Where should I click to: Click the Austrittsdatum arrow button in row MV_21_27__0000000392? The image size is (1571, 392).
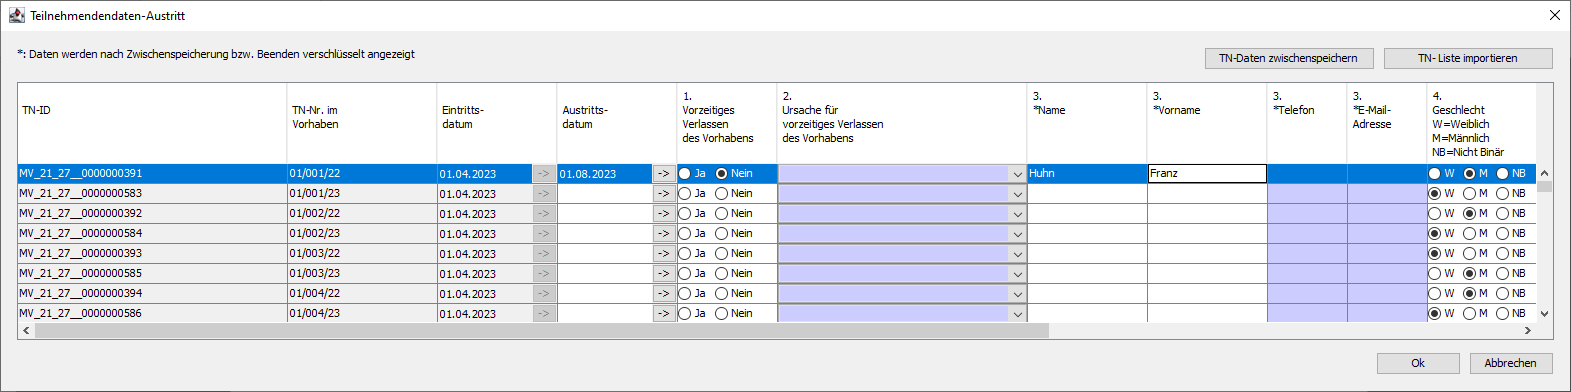tap(664, 213)
